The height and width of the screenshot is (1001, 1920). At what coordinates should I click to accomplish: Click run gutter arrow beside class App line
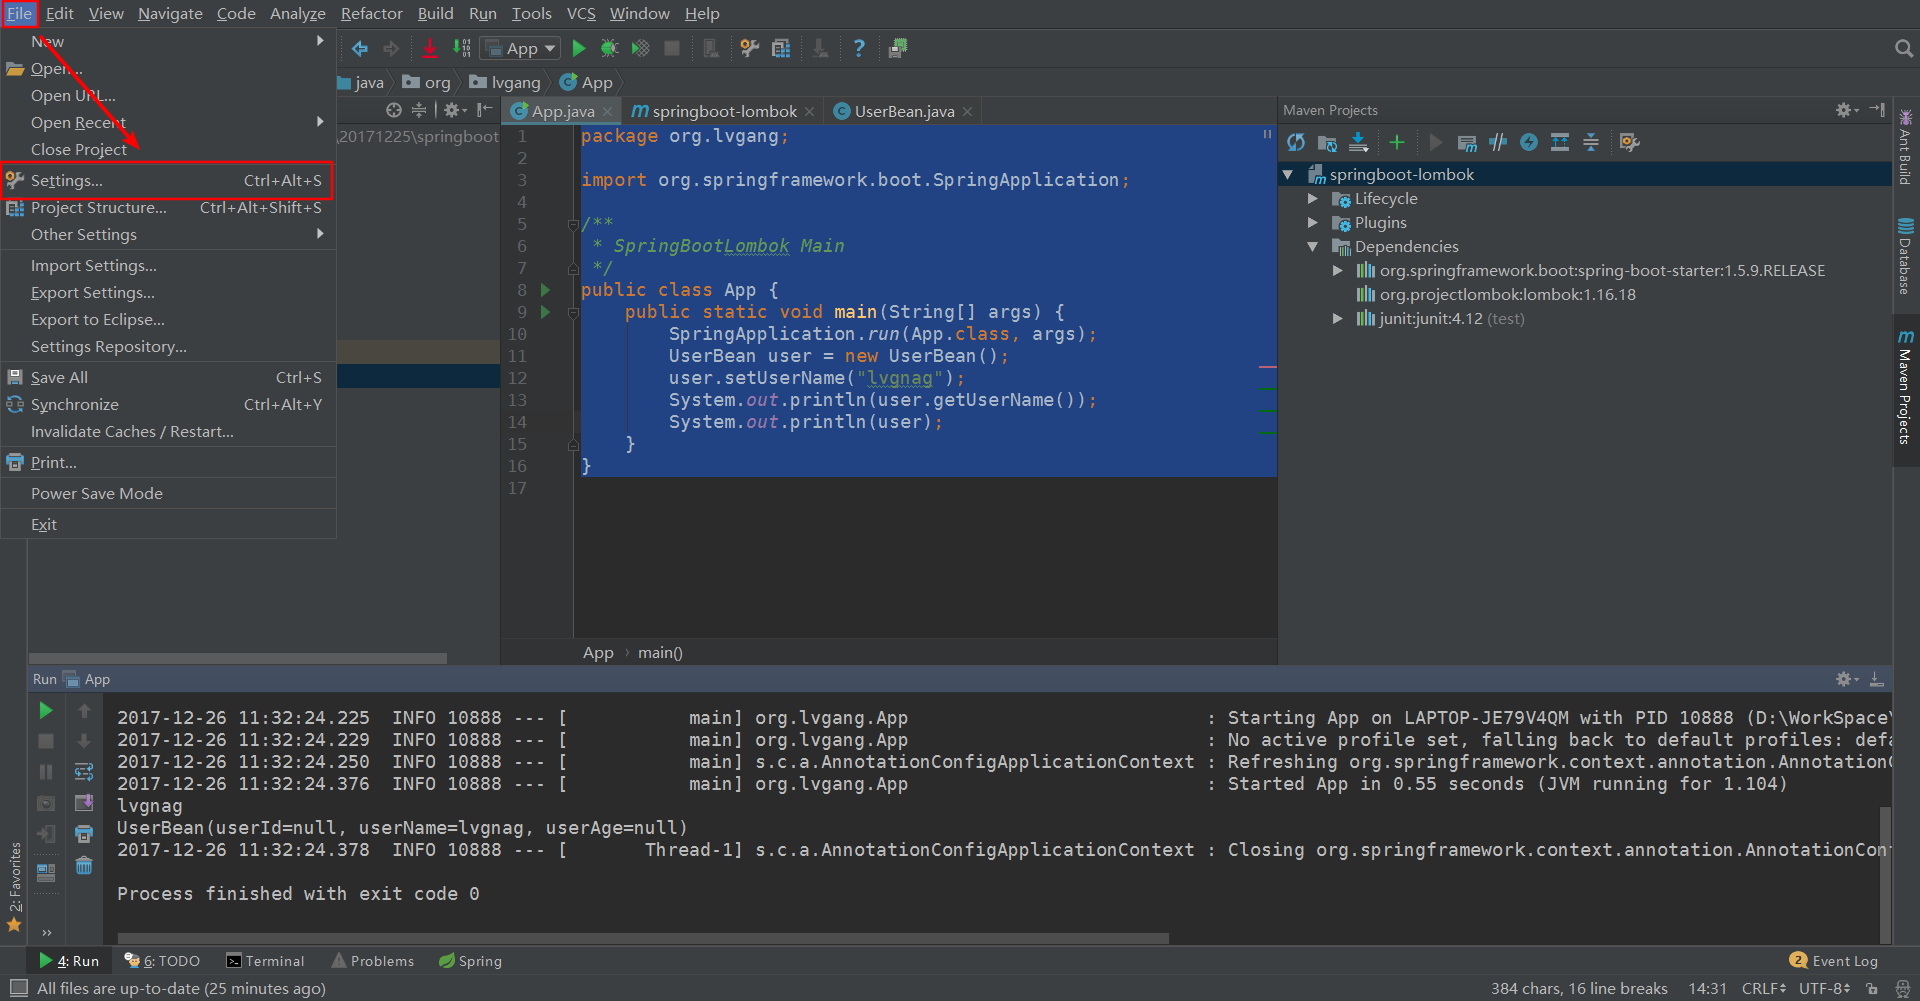[545, 290]
